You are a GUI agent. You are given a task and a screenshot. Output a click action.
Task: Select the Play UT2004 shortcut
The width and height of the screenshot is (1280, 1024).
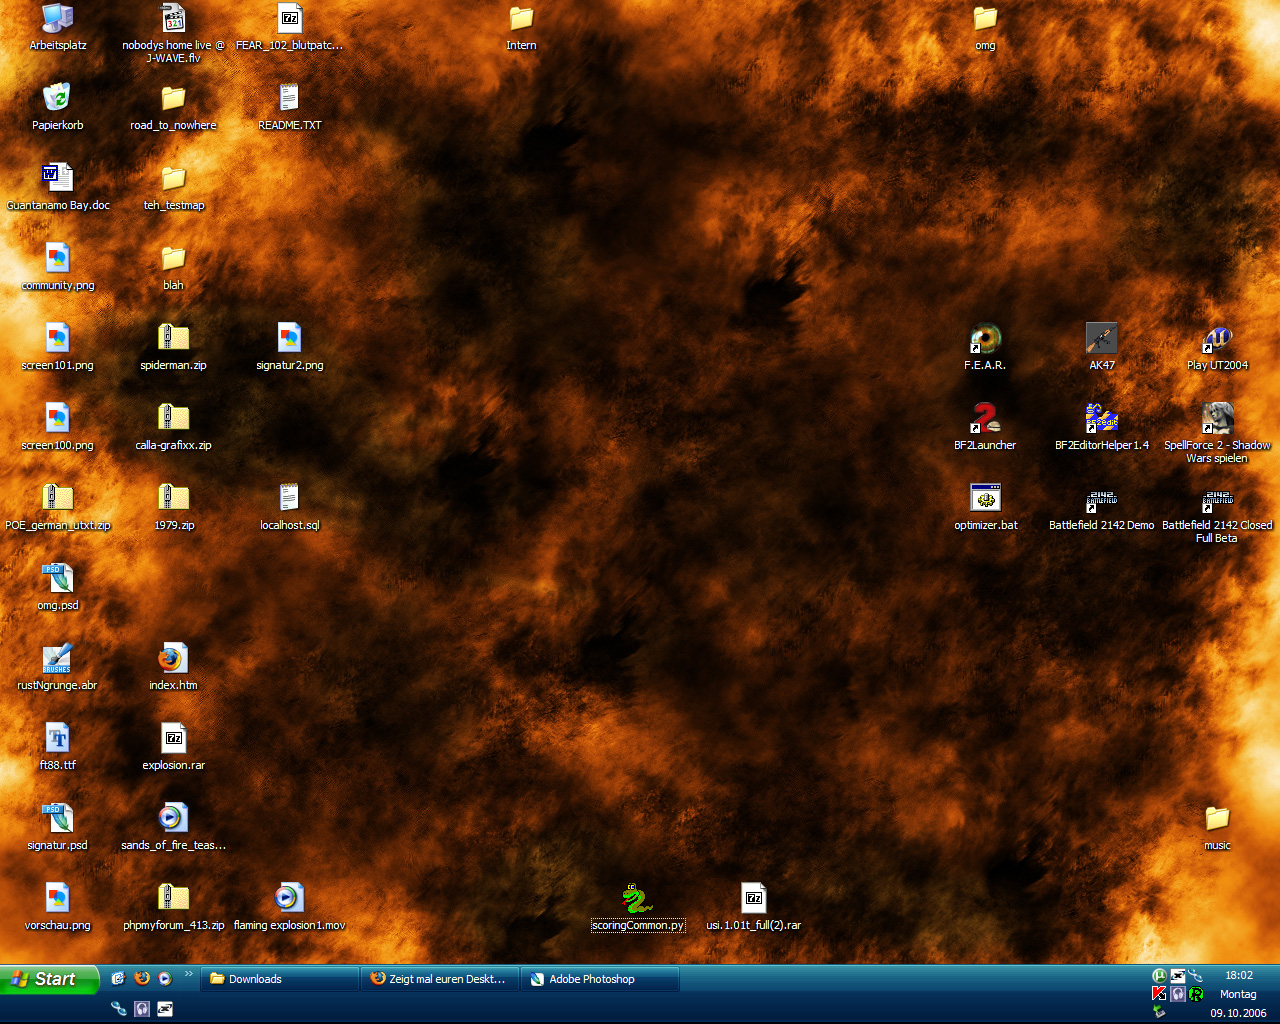pos(1218,347)
